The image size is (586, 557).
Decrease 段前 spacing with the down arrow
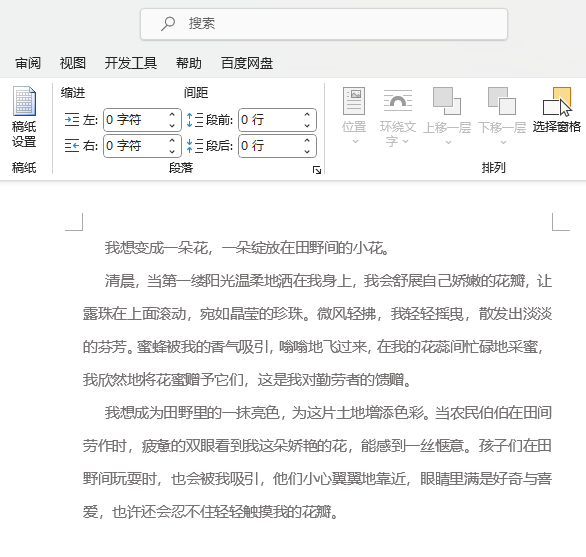tap(307, 126)
